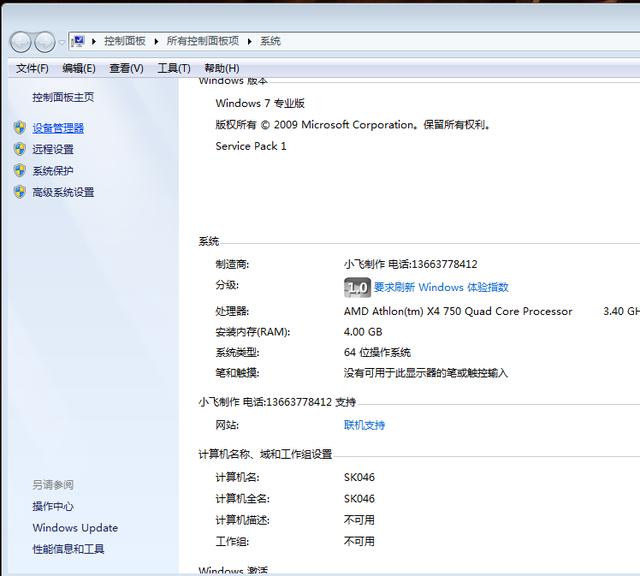Viewport: 640px width, 576px height.
Task: Click the computer icon in address bar
Action: [x=78, y=41]
